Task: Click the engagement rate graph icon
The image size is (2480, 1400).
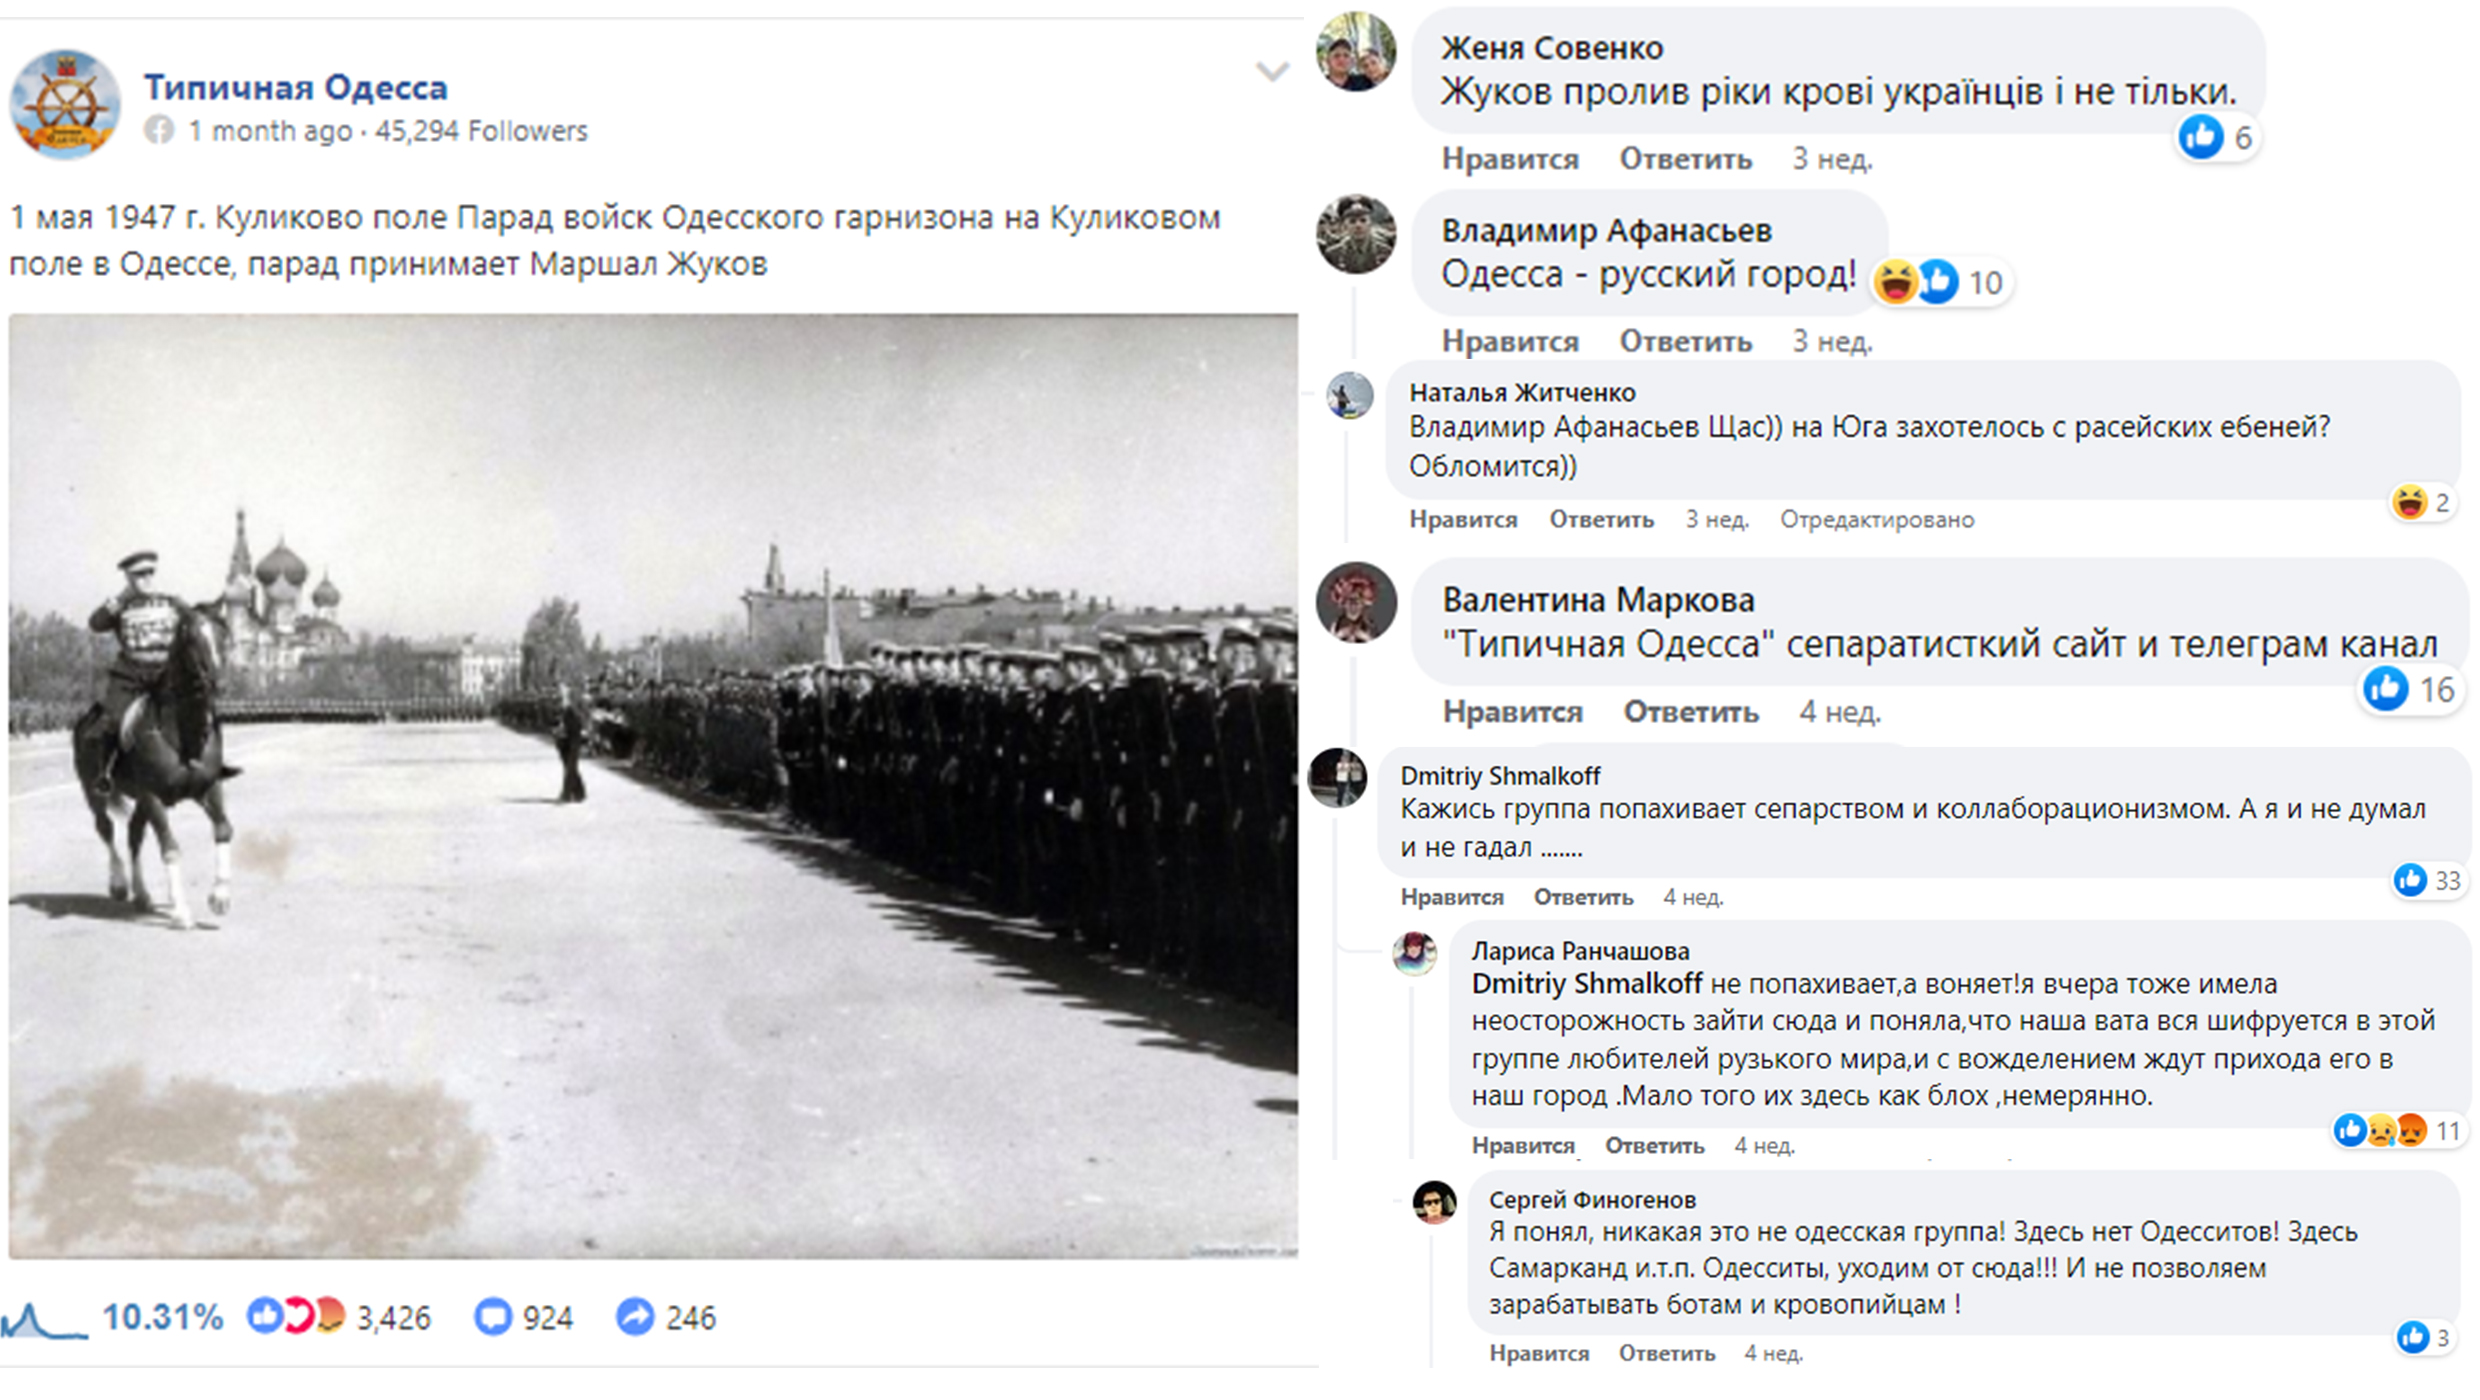Action: click(x=42, y=1320)
